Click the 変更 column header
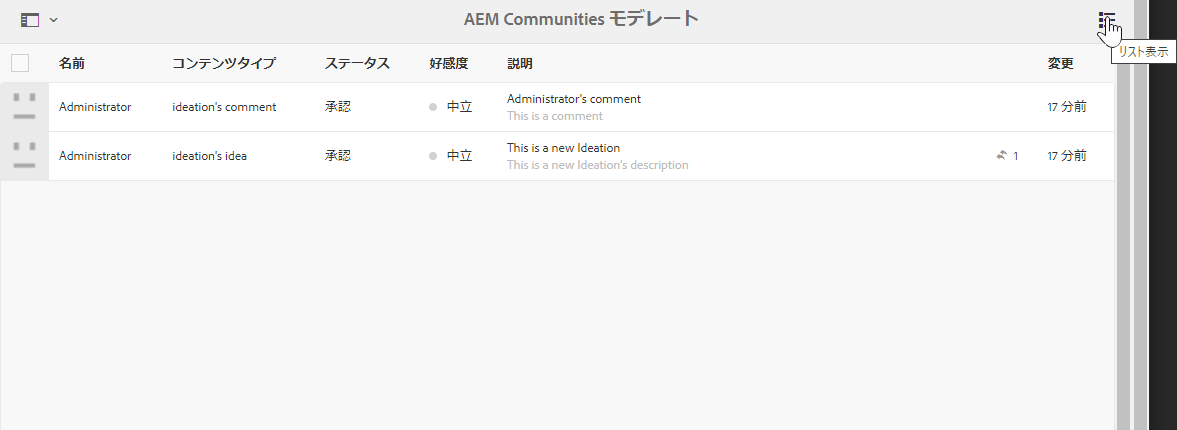1177x430 pixels. click(x=1061, y=63)
